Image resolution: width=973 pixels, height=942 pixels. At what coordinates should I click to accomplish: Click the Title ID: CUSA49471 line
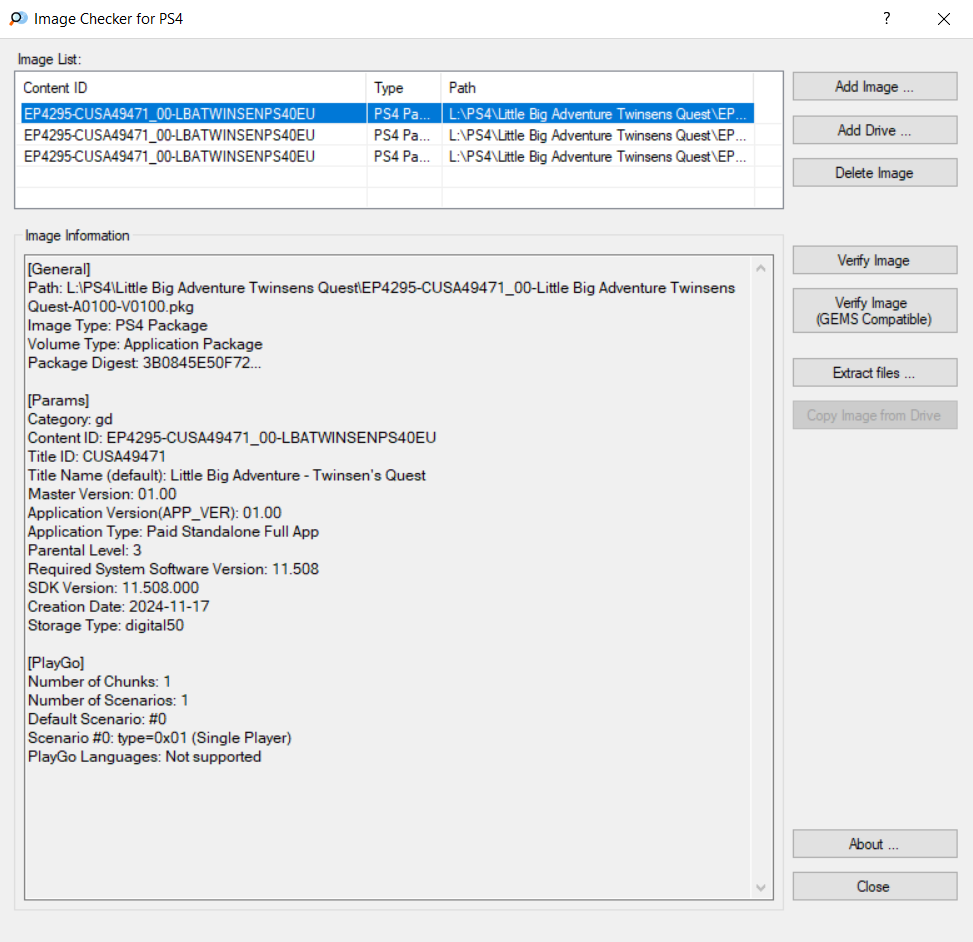click(x=97, y=456)
